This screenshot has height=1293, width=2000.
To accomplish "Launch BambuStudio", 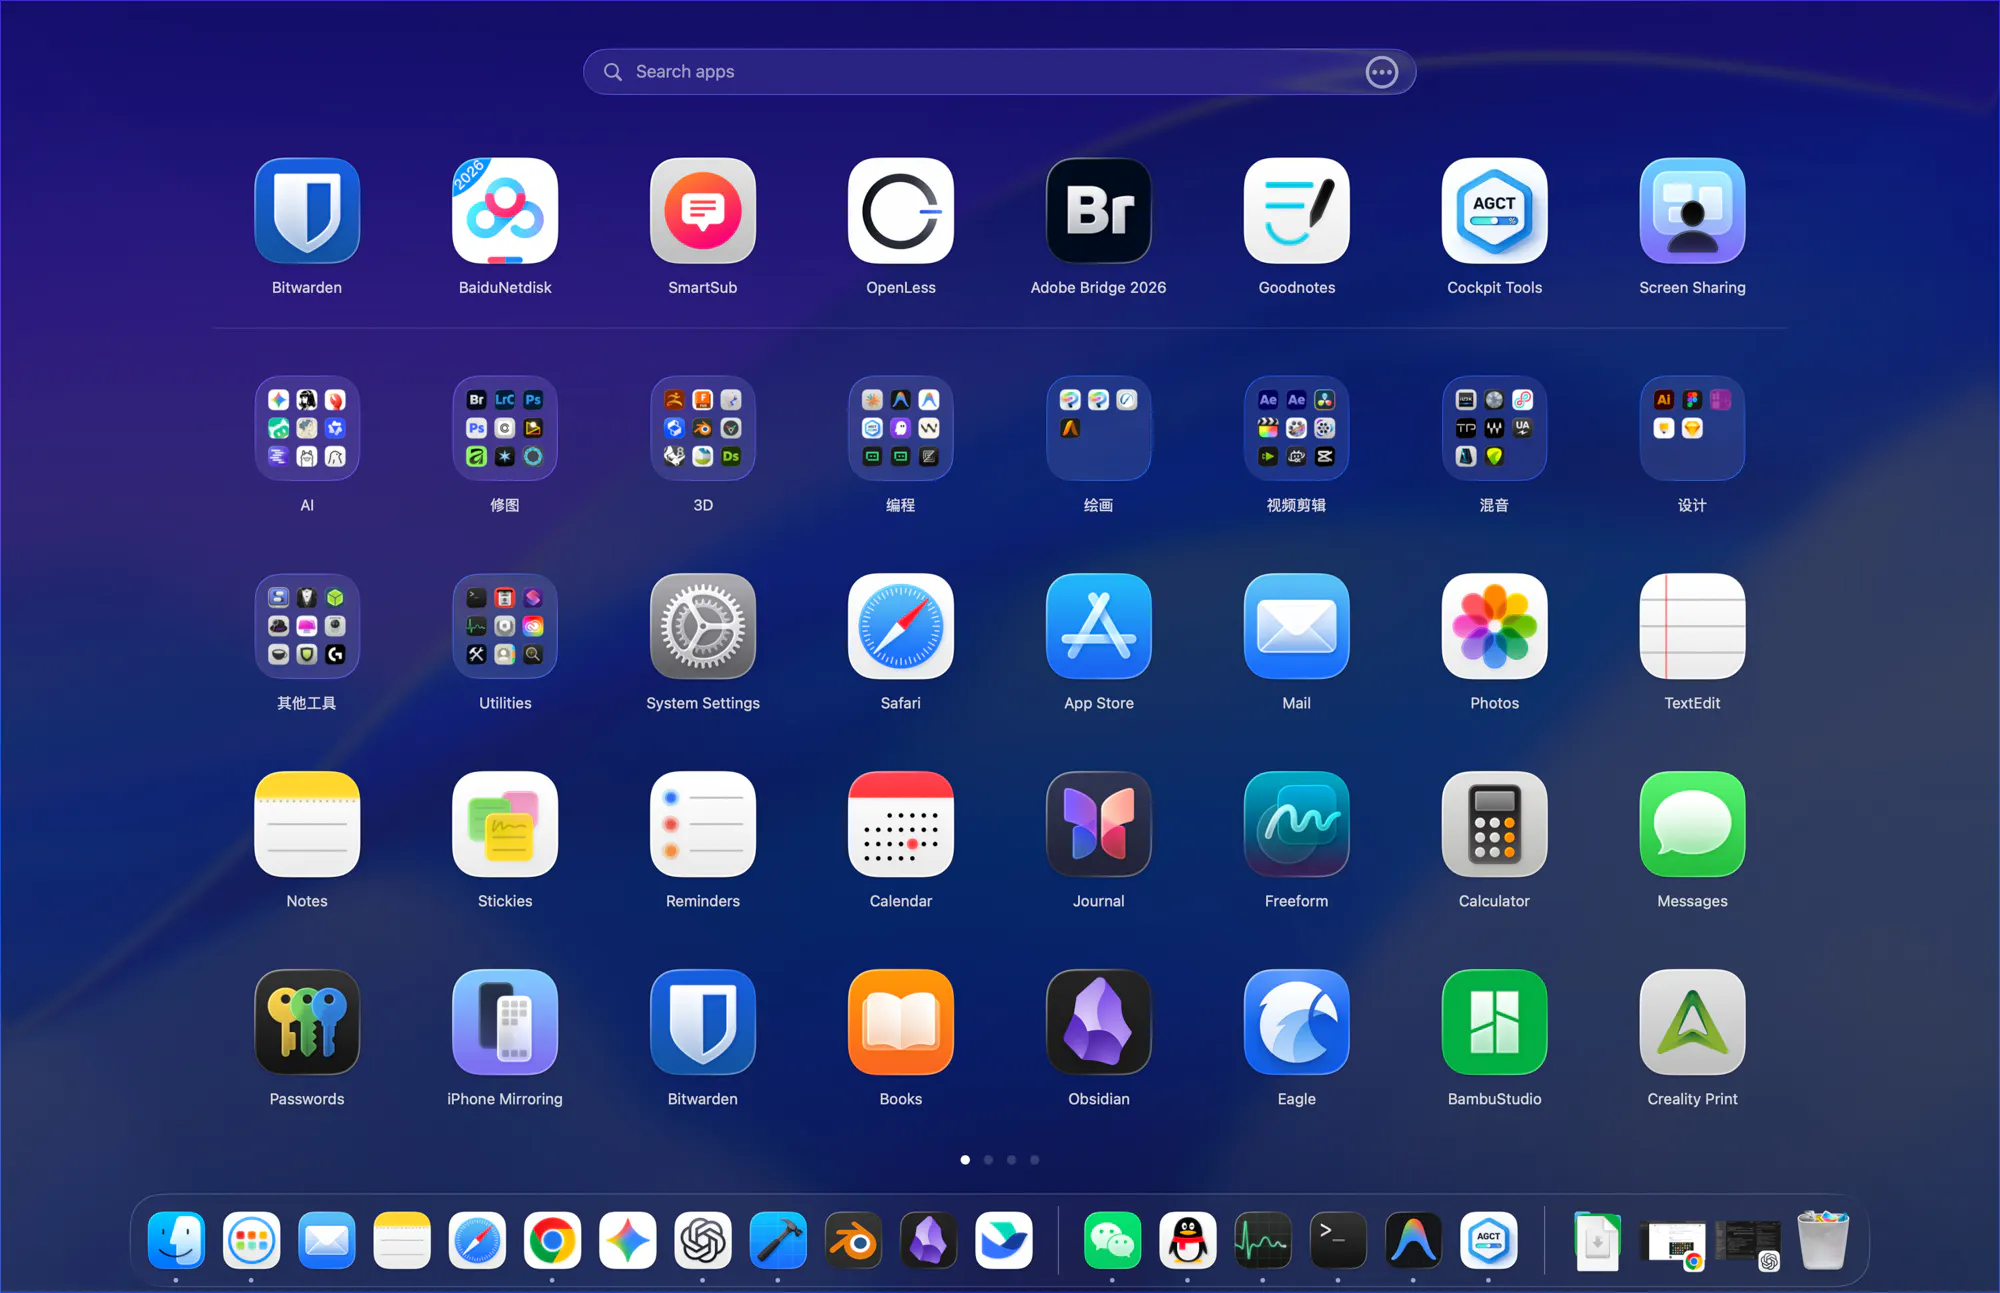I will coord(1495,1022).
